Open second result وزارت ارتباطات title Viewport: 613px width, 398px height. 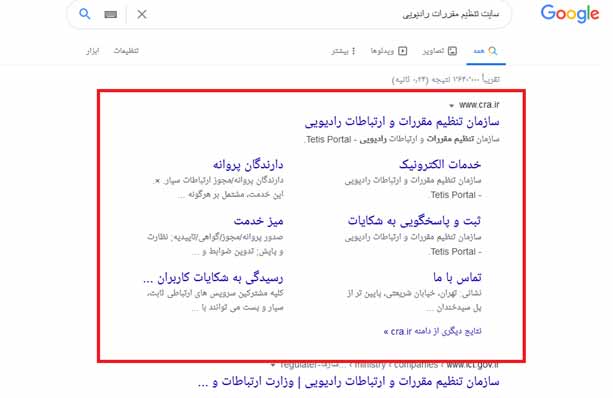pyautogui.click(x=349, y=382)
